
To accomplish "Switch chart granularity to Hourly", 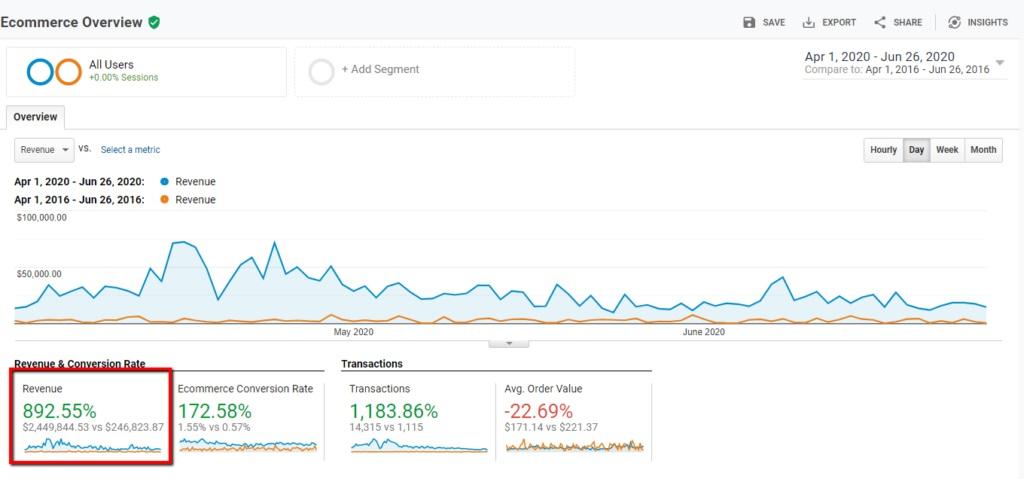I will tap(883, 150).
